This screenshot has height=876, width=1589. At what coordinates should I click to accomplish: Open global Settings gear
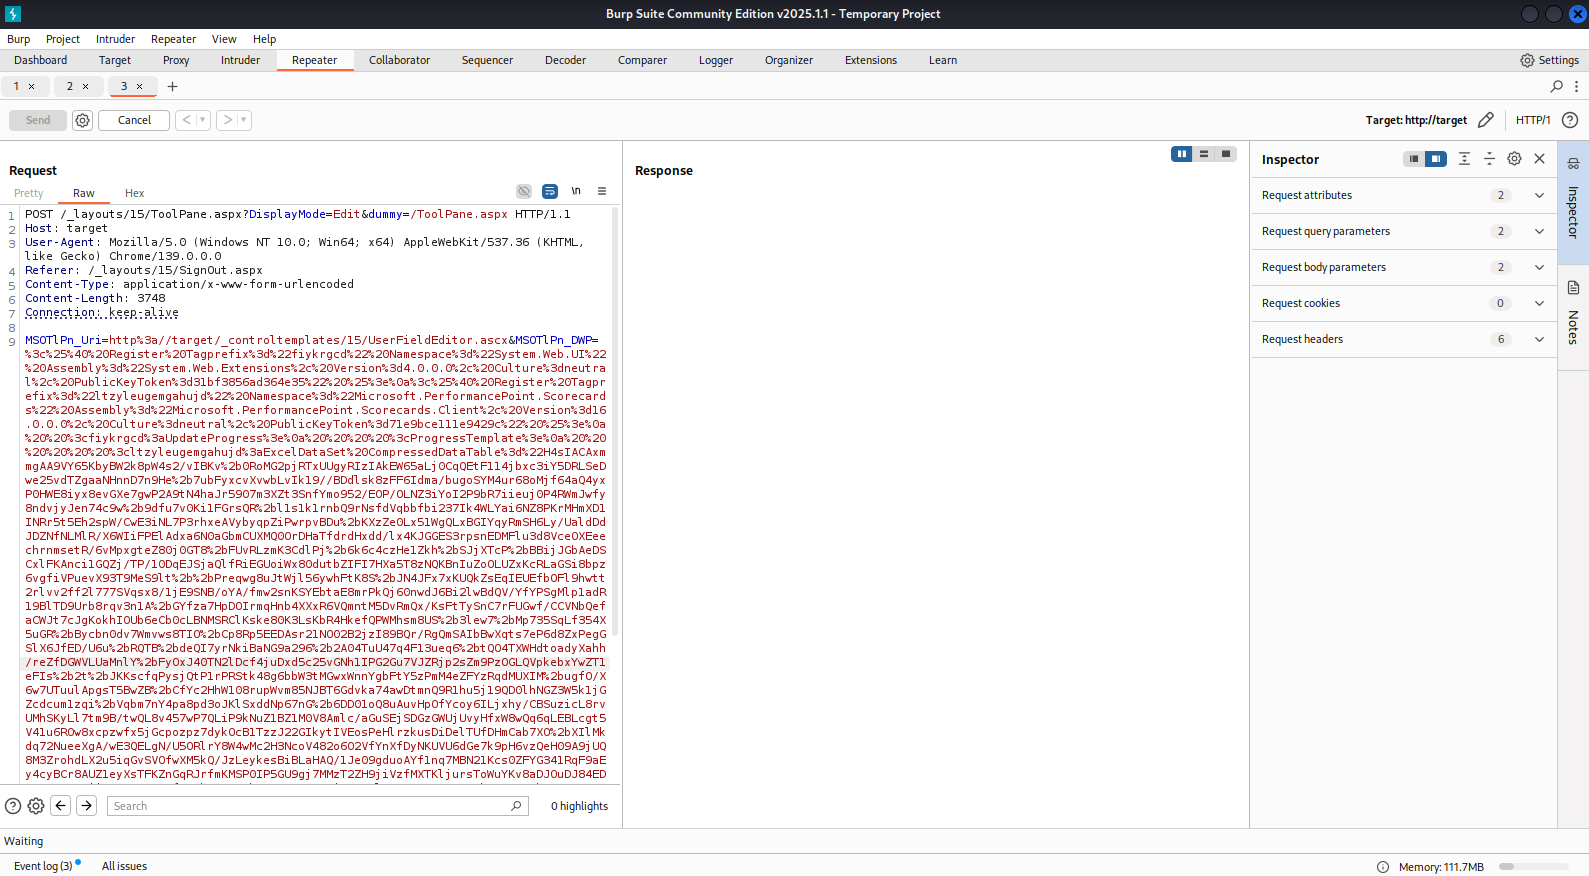[x=1548, y=61]
